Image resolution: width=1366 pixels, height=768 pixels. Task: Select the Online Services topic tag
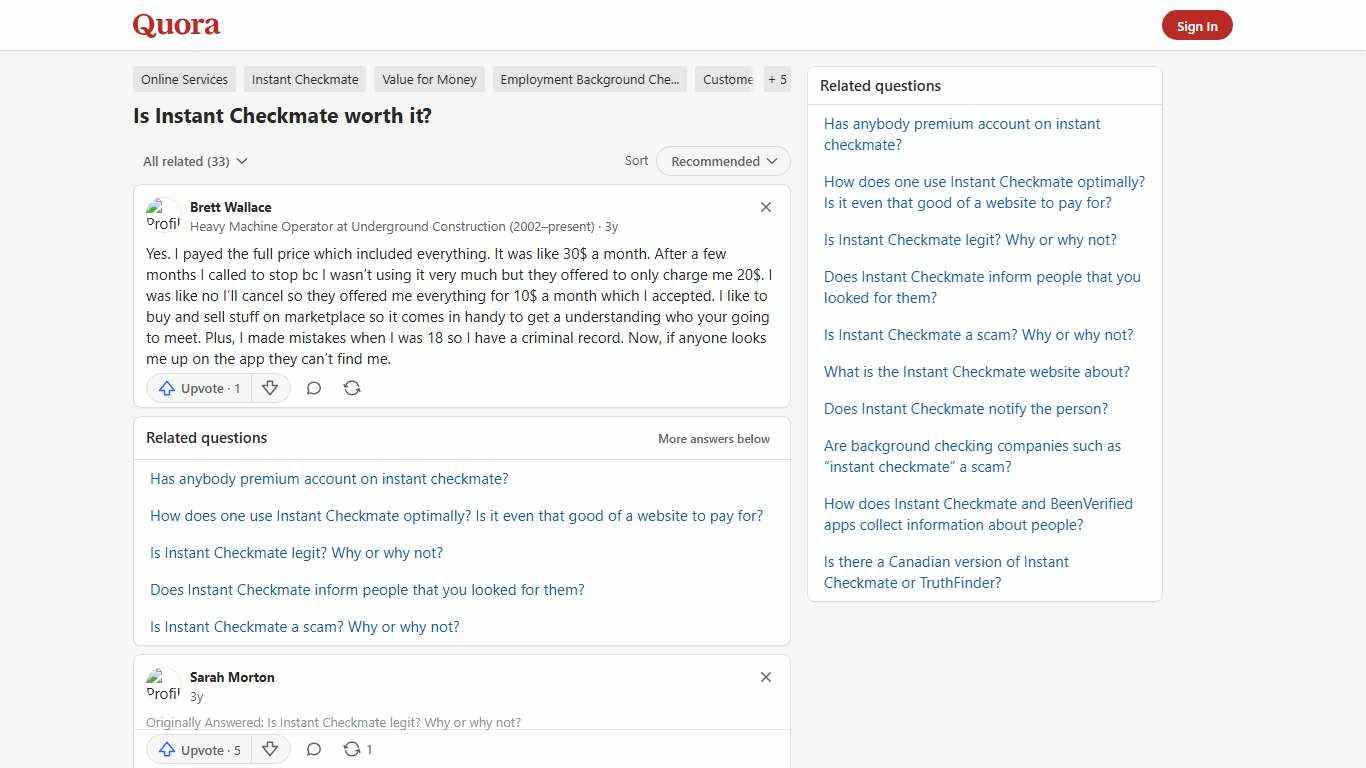point(184,79)
